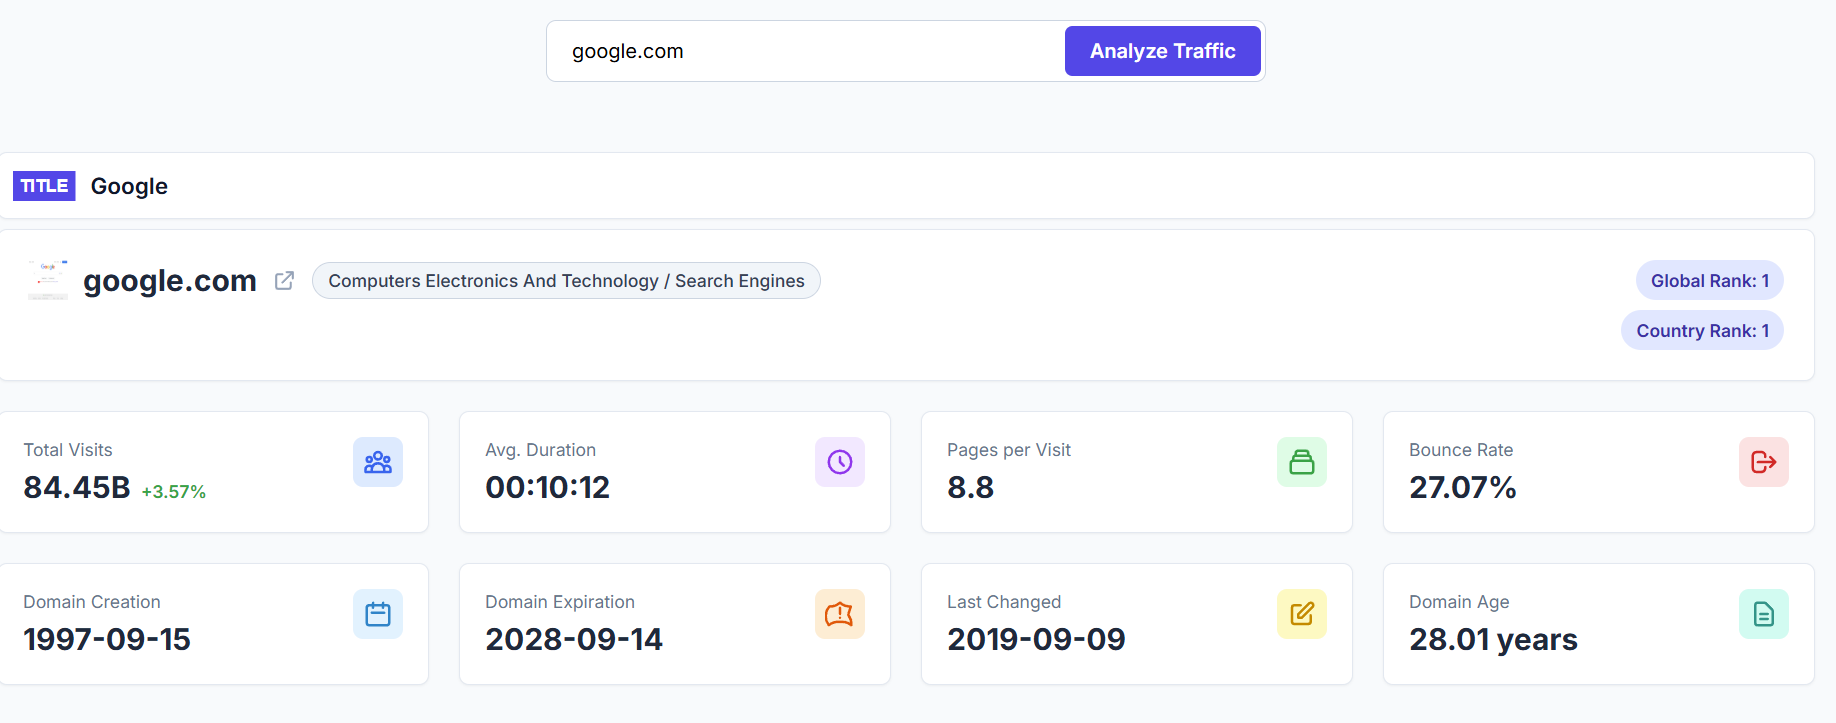Click the Avg. Duration label

tap(540, 450)
